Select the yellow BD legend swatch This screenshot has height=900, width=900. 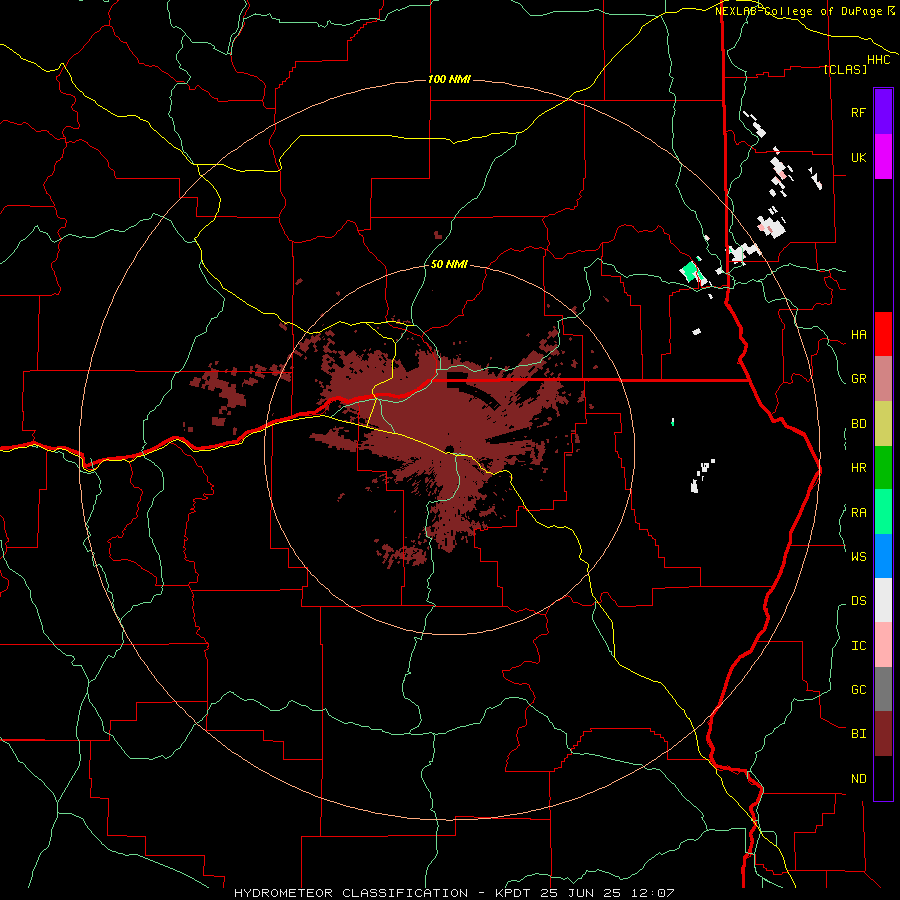pos(883,424)
